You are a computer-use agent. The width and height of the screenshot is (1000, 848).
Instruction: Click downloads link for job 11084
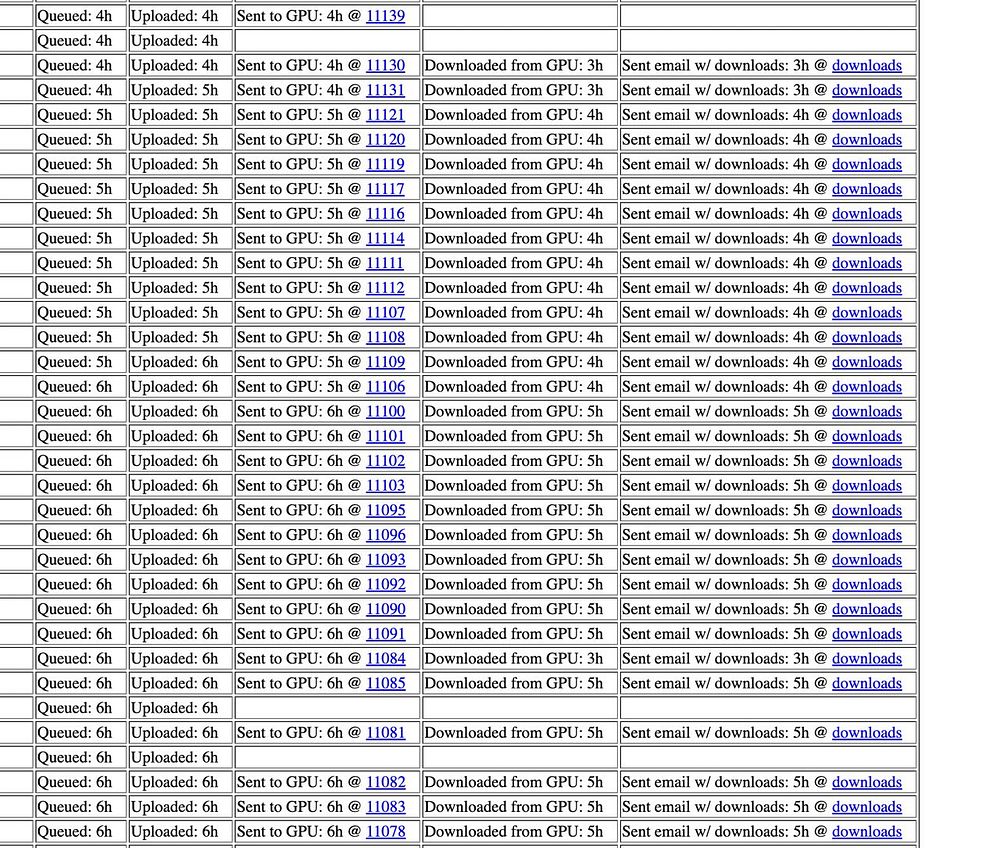tap(867, 659)
